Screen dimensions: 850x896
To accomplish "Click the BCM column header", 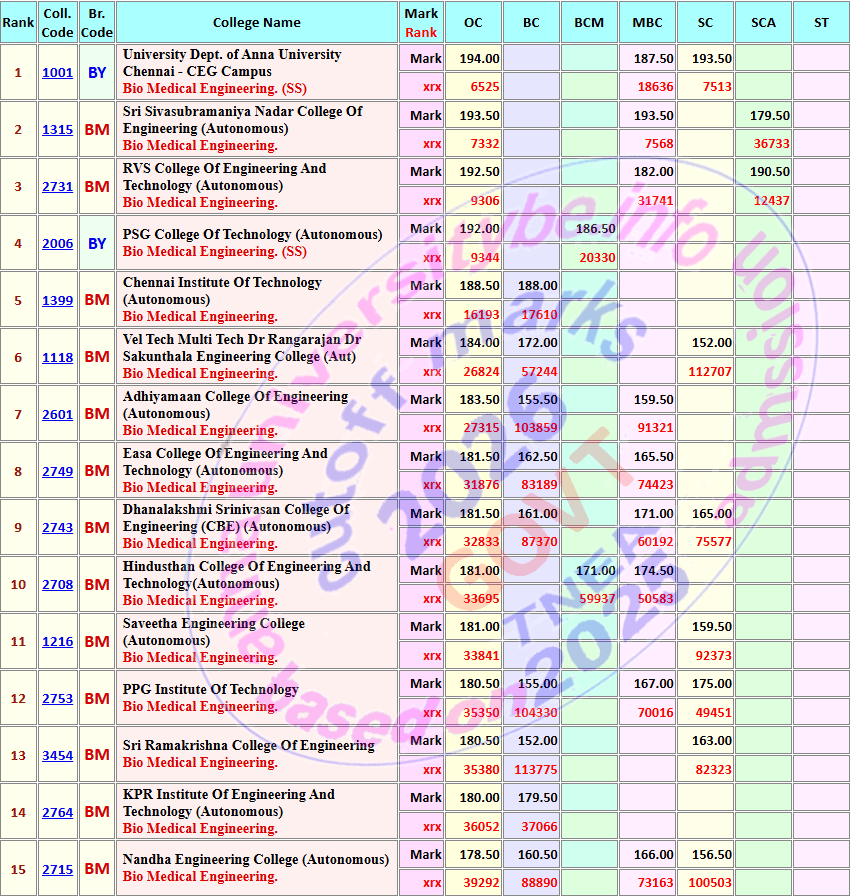I will pyautogui.click(x=589, y=22).
